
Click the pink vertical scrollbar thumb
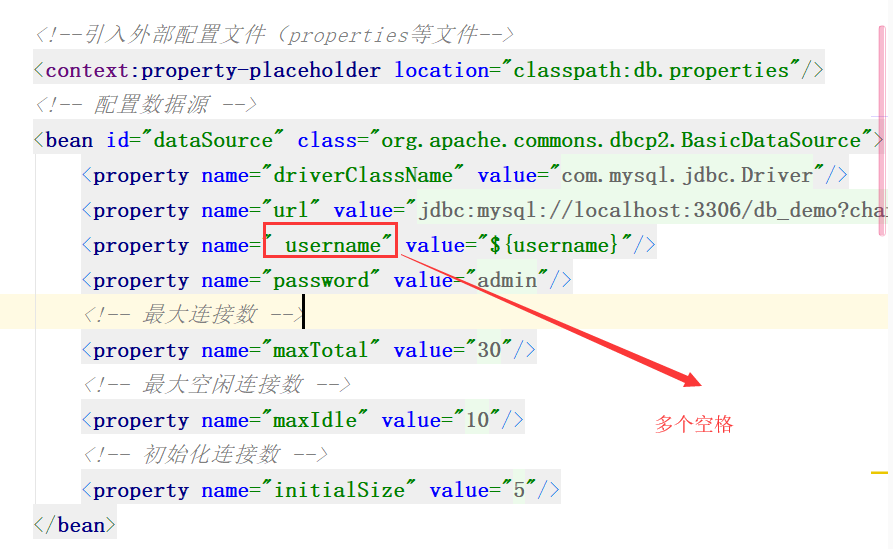tap(882, 130)
